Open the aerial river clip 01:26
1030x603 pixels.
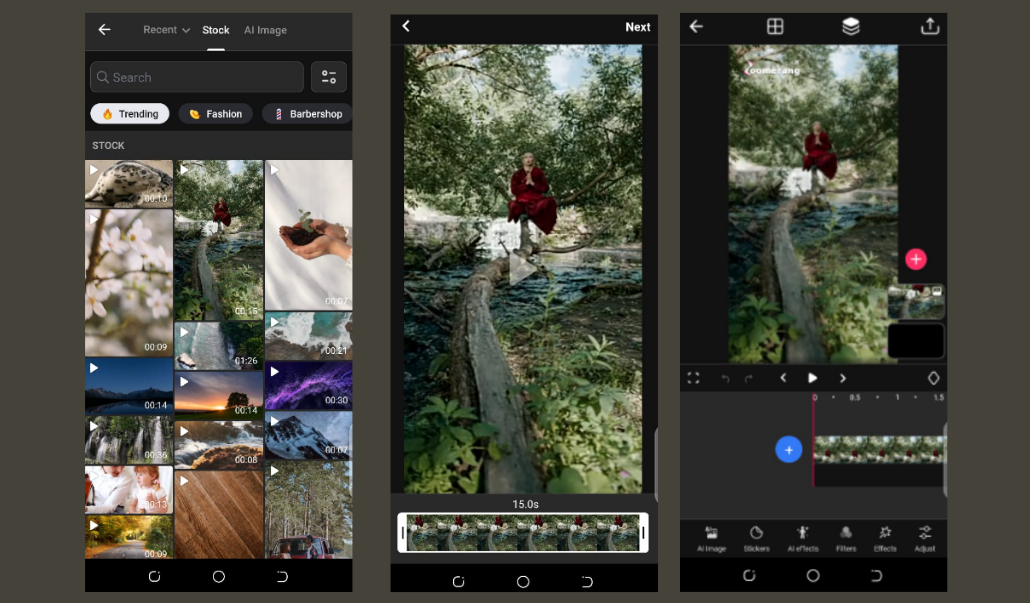[x=219, y=346]
